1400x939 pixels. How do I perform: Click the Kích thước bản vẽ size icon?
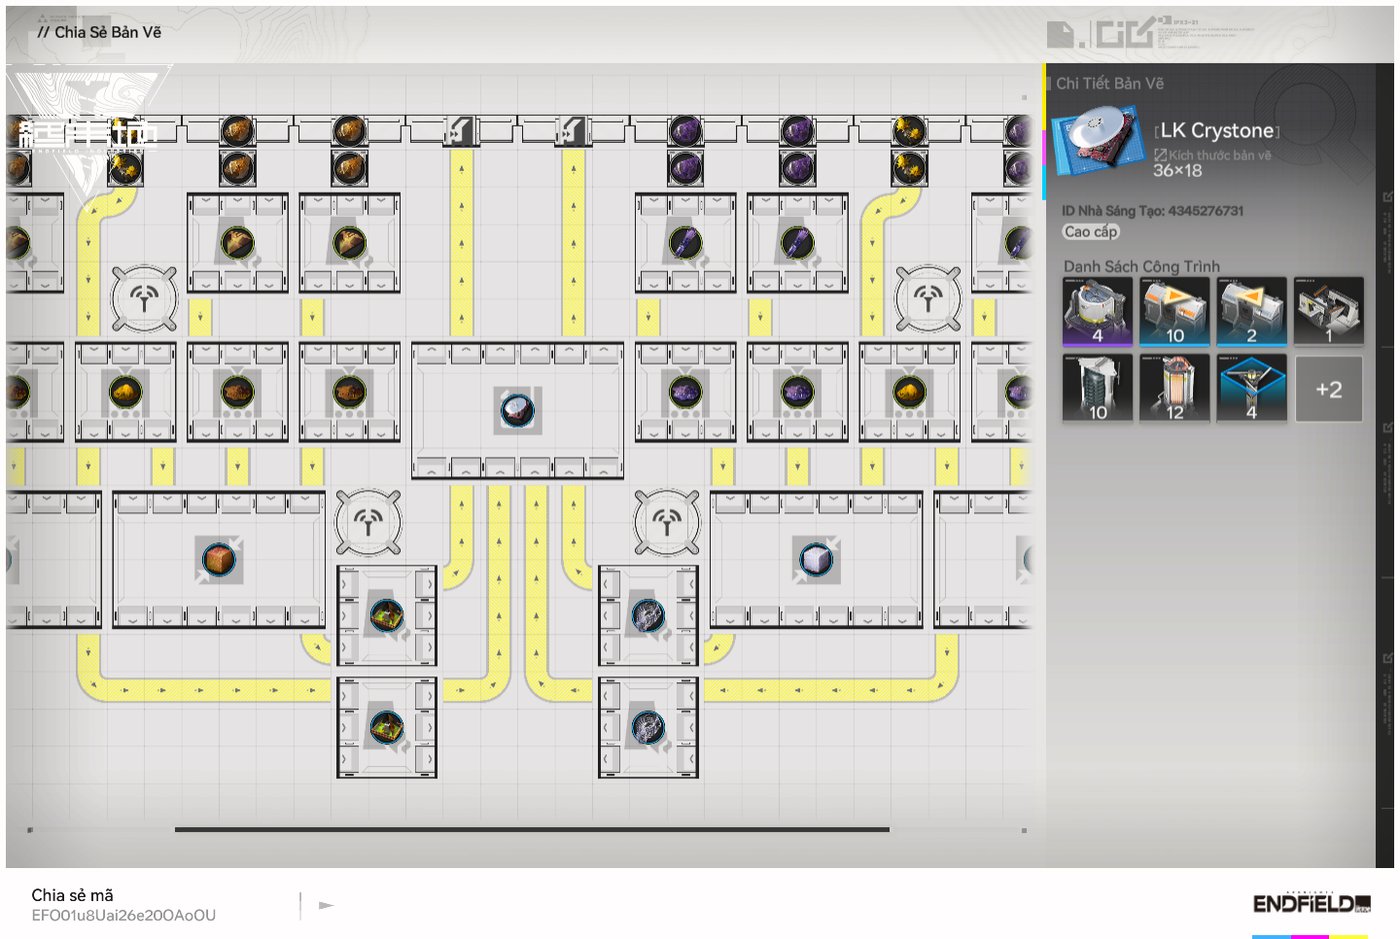coord(1160,155)
